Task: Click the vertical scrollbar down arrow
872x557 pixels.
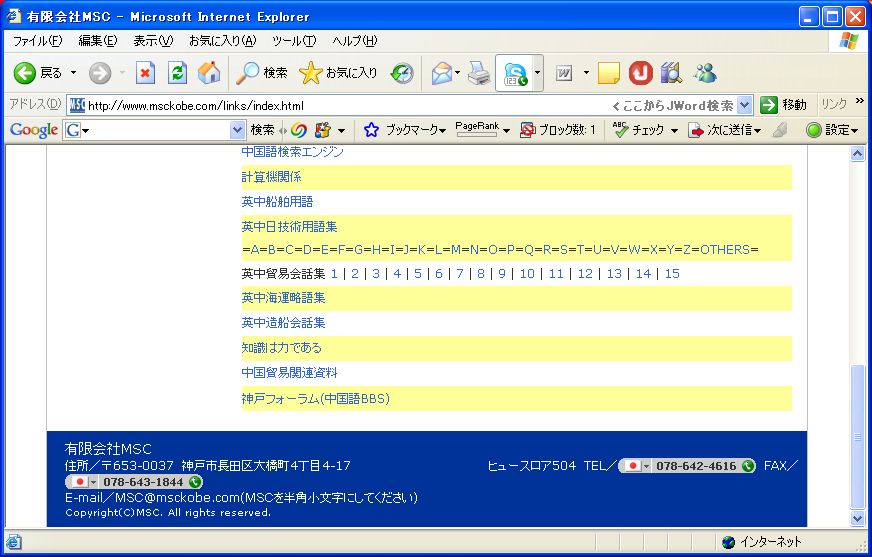Action: pyautogui.click(x=857, y=518)
